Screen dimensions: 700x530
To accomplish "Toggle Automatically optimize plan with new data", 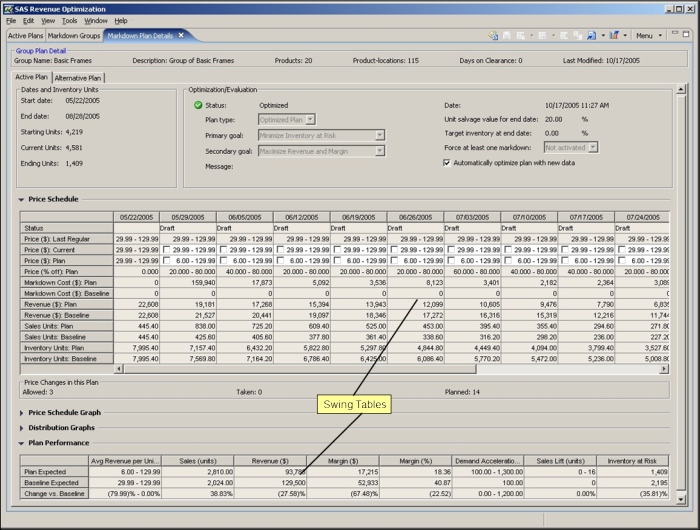I will (x=447, y=163).
